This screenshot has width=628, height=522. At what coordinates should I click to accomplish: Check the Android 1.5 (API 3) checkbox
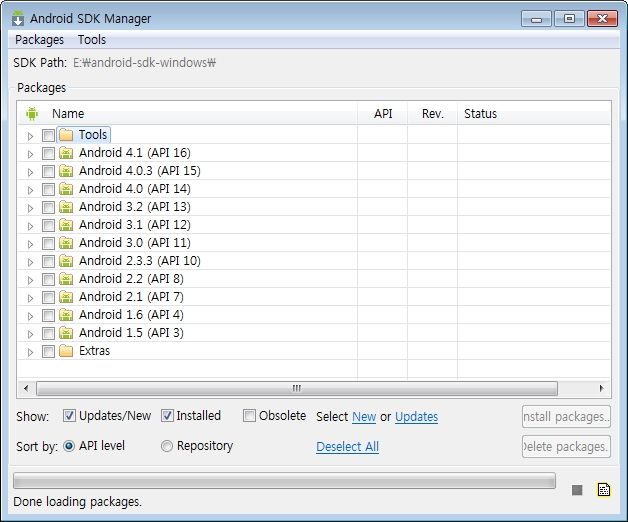pos(48,334)
